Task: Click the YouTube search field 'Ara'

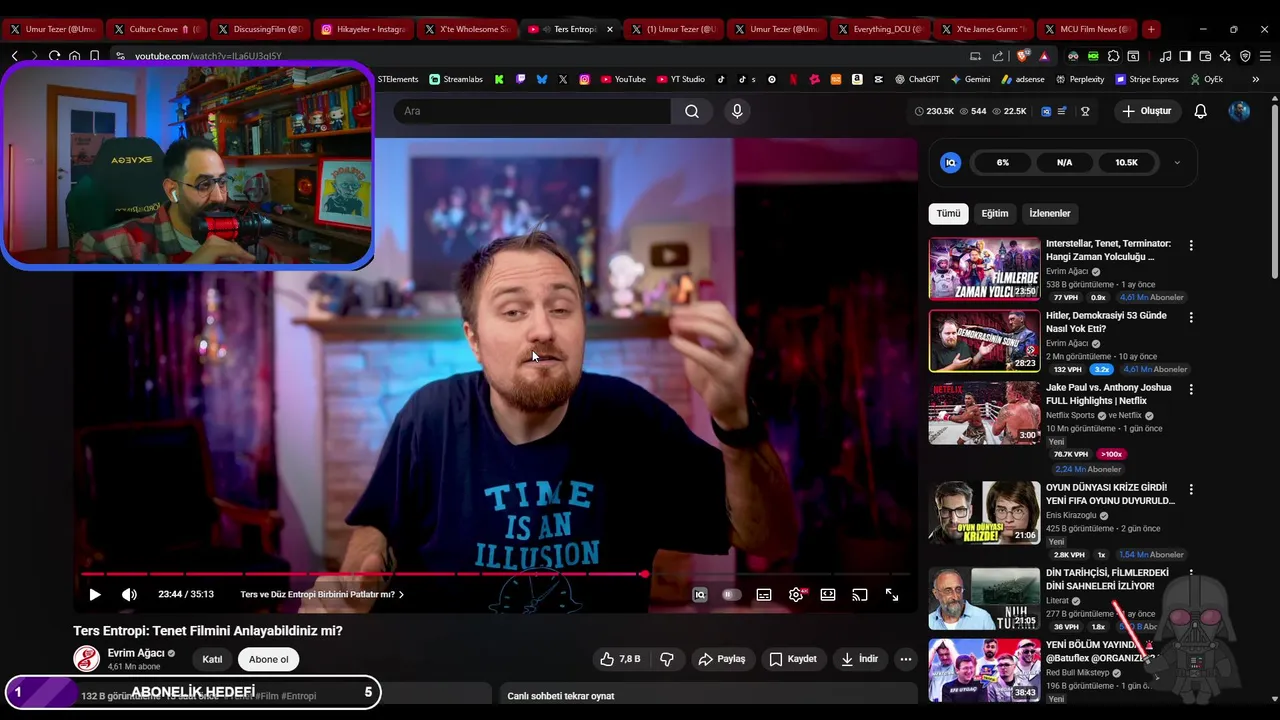Action: pos(532,111)
